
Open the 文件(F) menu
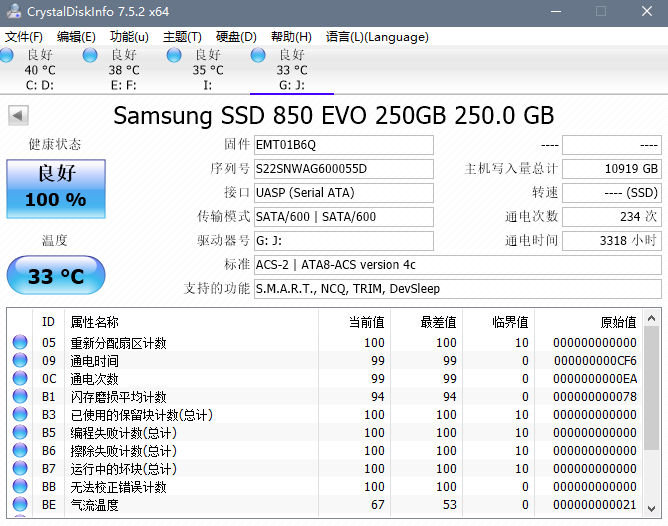[x=24, y=37]
